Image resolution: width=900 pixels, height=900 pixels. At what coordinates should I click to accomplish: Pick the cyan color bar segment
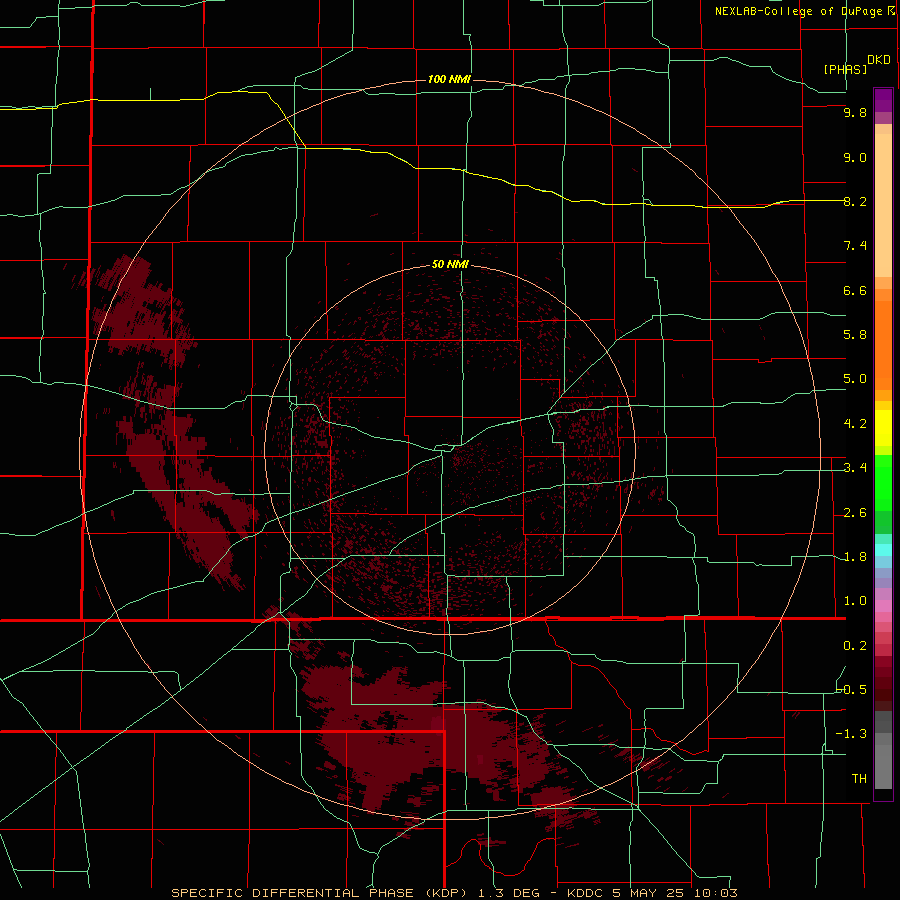click(883, 550)
